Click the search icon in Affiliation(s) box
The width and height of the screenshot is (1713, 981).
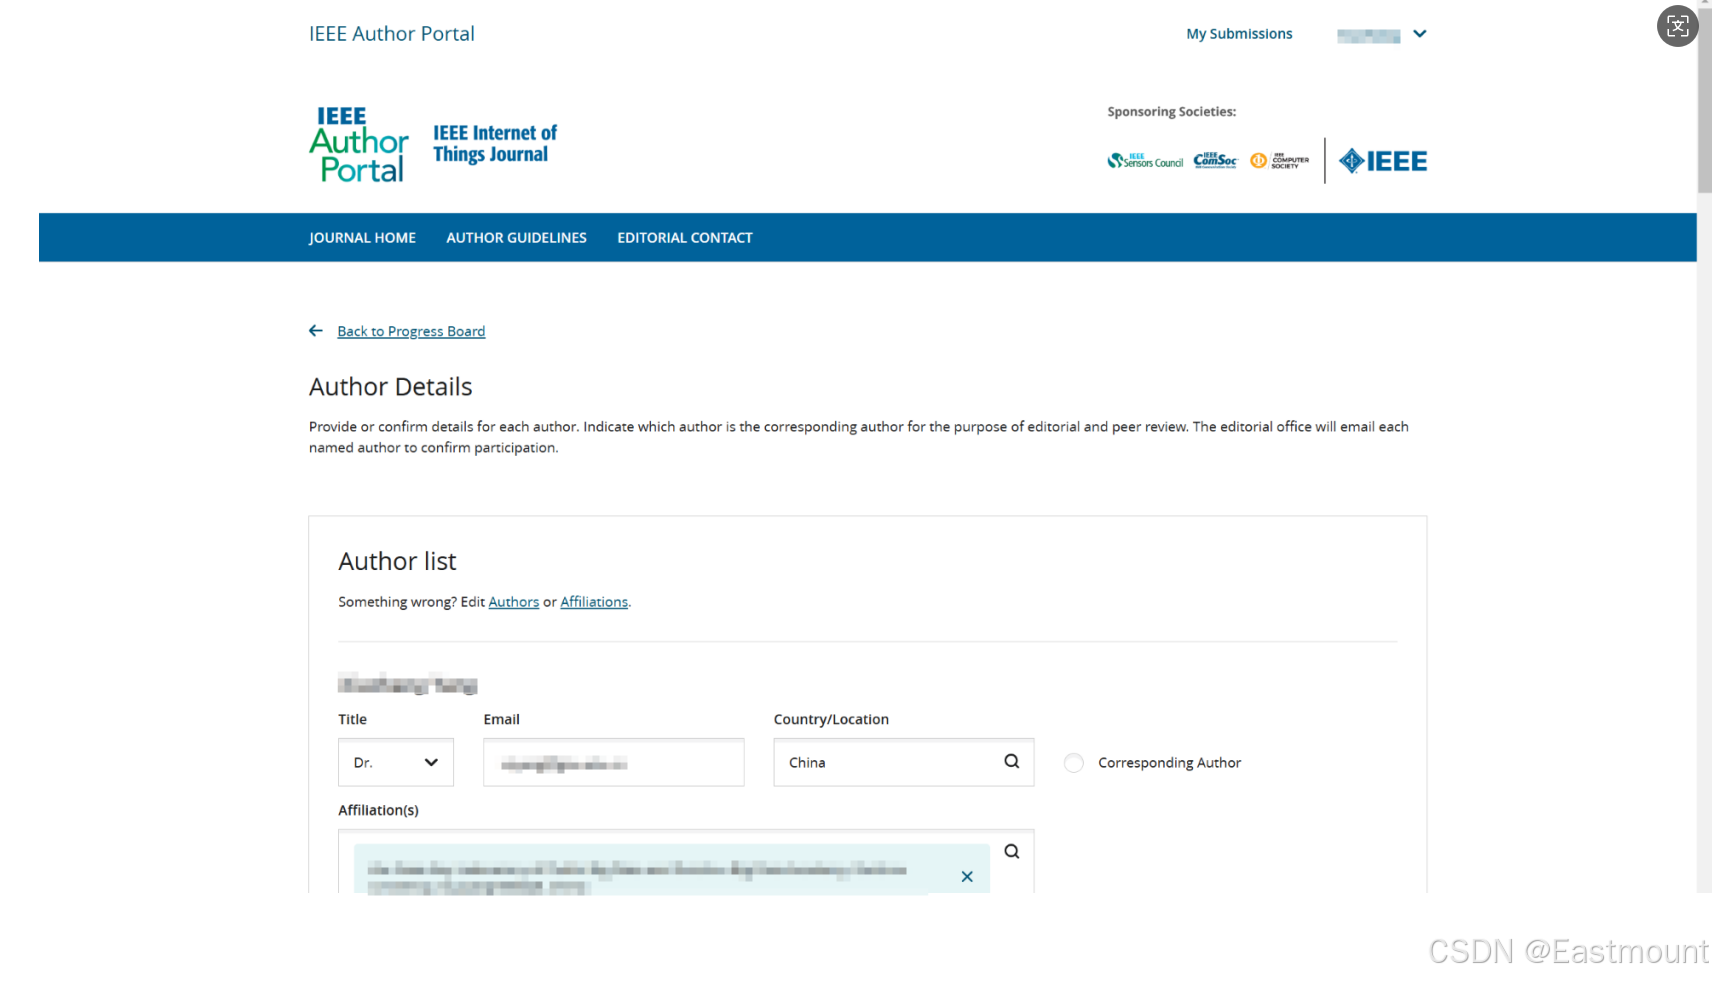[x=1012, y=852]
